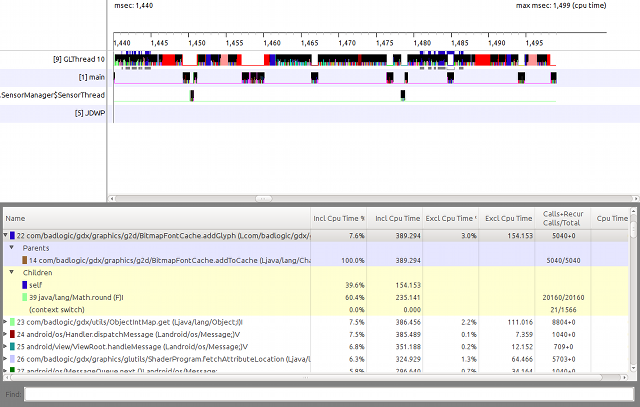The width and height of the screenshot is (640, 407).
Task: Click the blue swatch of addGlyph row
Action: [13, 236]
